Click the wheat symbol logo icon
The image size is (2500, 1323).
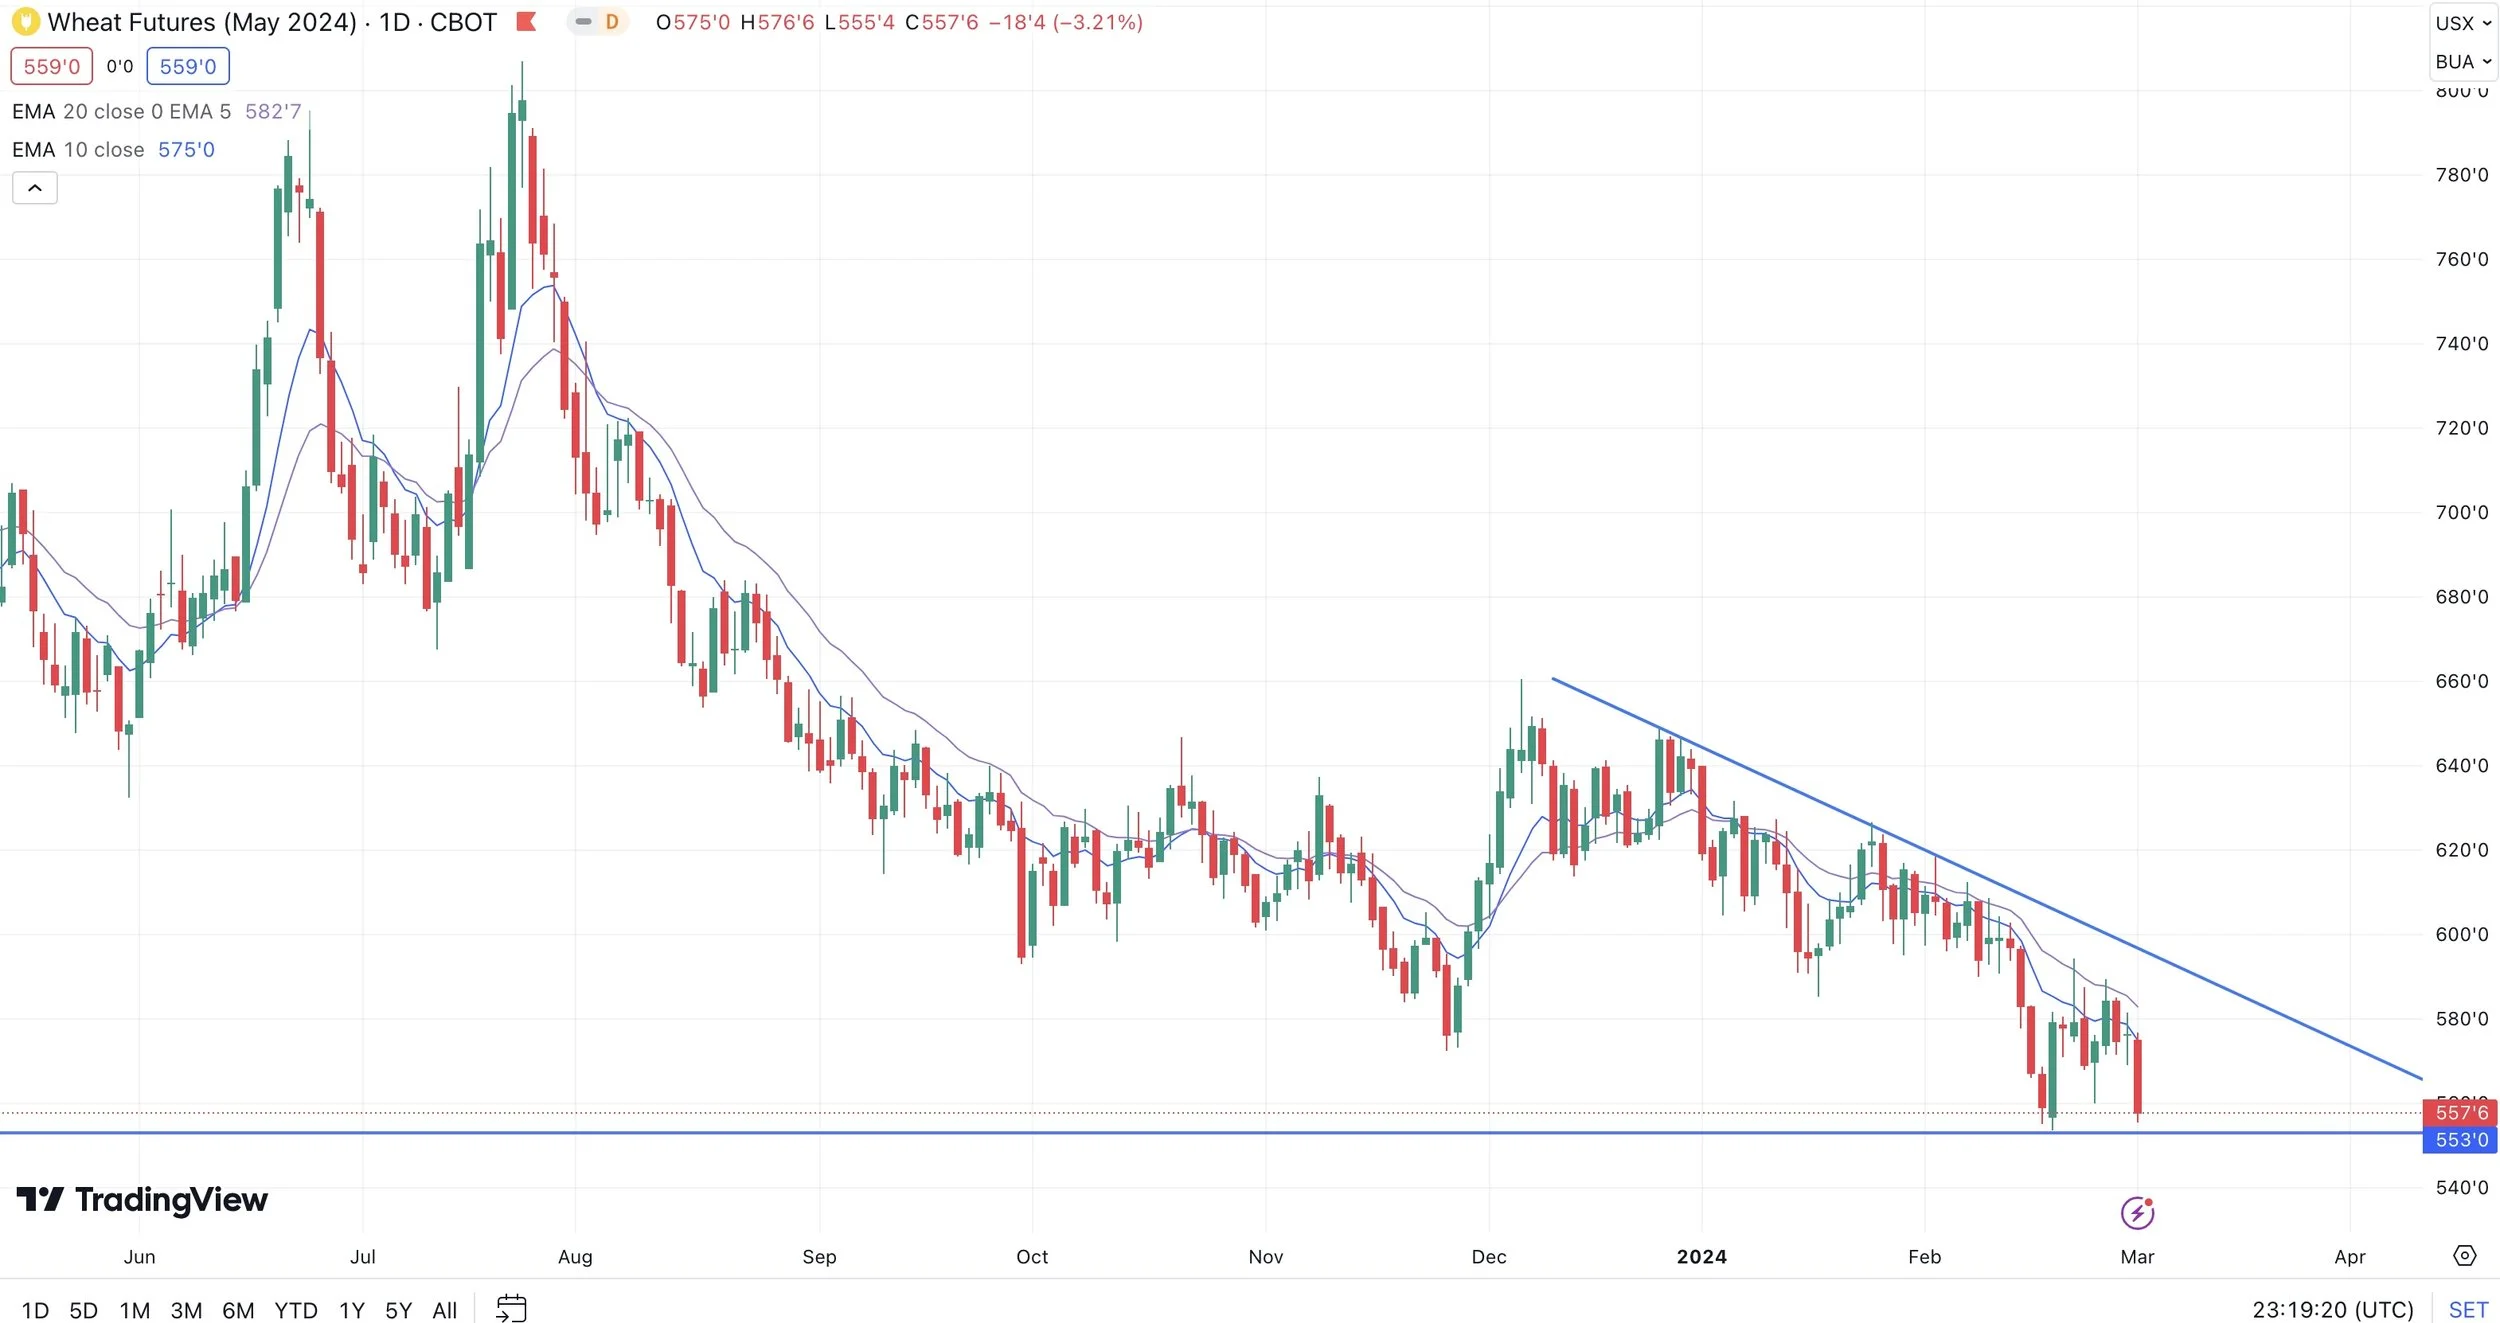25,21
